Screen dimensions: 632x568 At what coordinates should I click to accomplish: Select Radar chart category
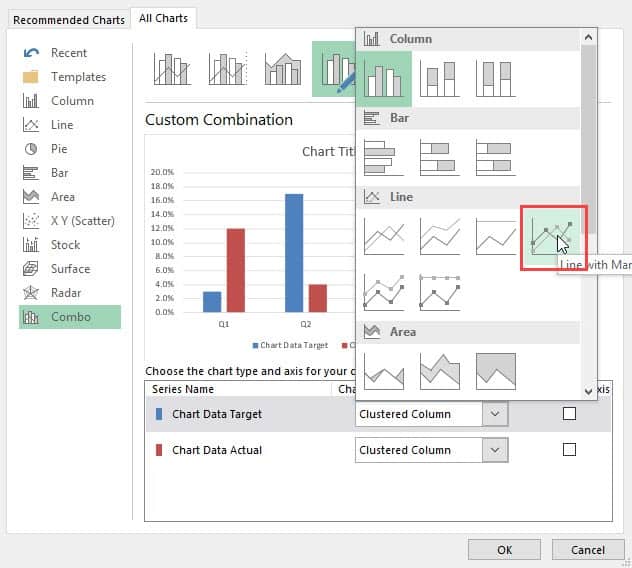(69, 293)
